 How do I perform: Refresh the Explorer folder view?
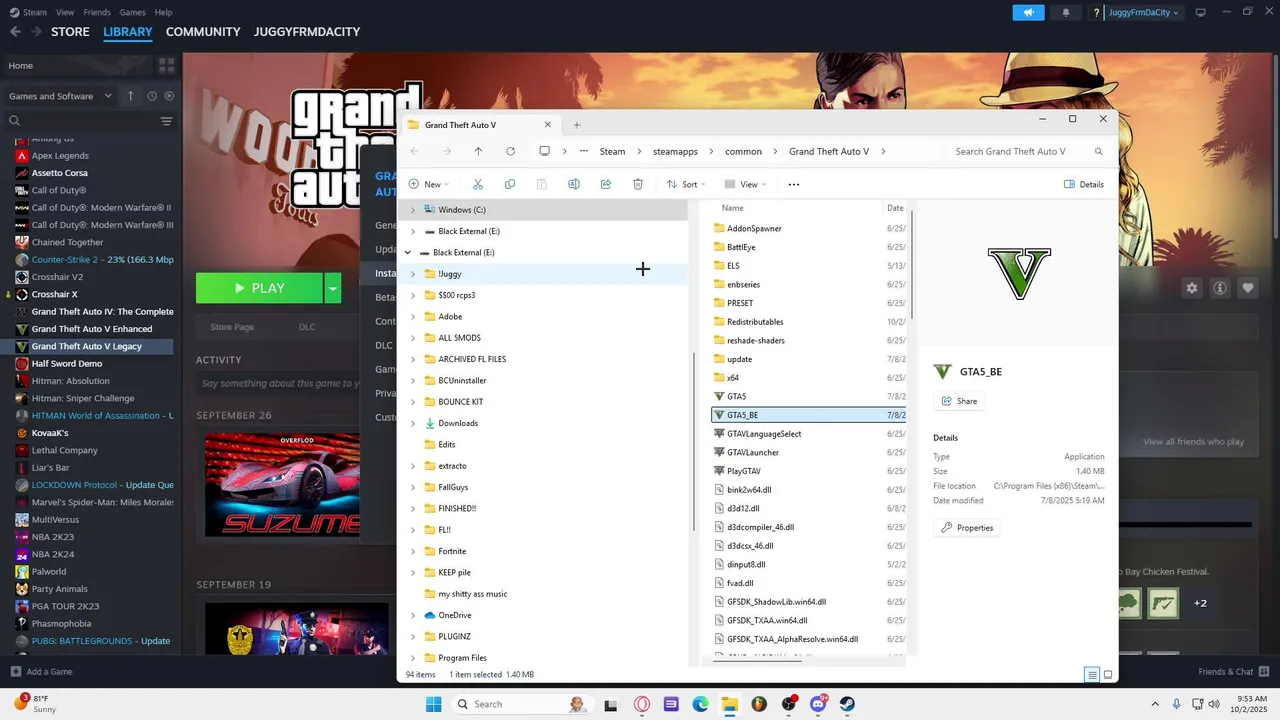(510, 151)
